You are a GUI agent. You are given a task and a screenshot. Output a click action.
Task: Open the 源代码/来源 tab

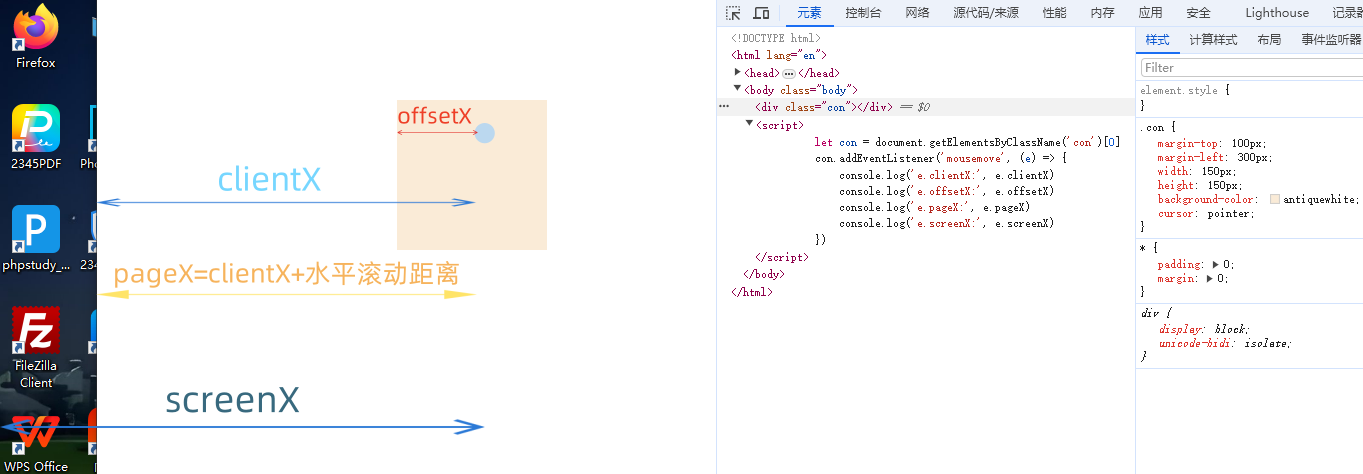point(986,13)
